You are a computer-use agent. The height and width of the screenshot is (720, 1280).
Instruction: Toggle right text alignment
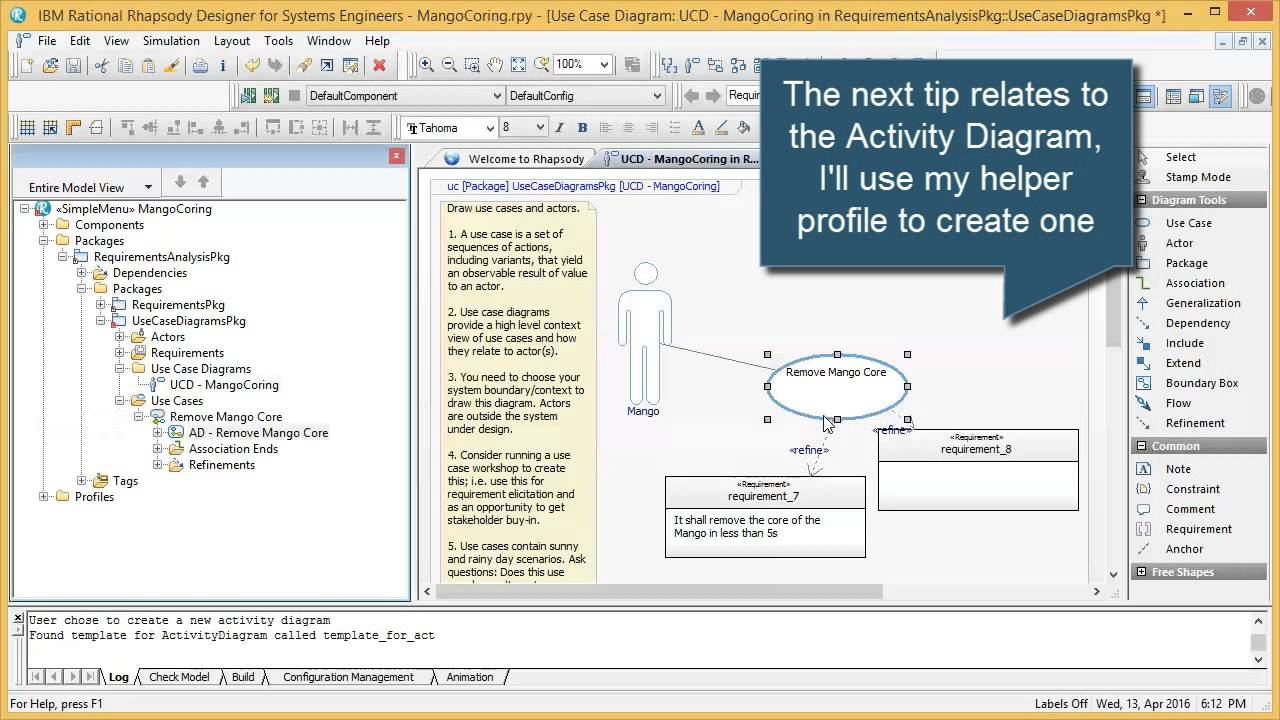tap(651, 128)
